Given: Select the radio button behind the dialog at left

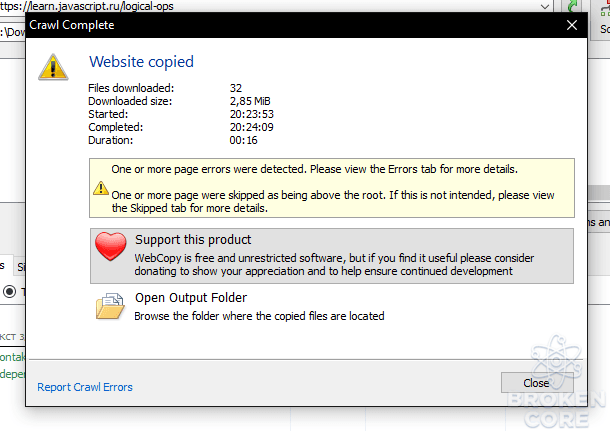Looking at the screenshot, I should point(10,291).
